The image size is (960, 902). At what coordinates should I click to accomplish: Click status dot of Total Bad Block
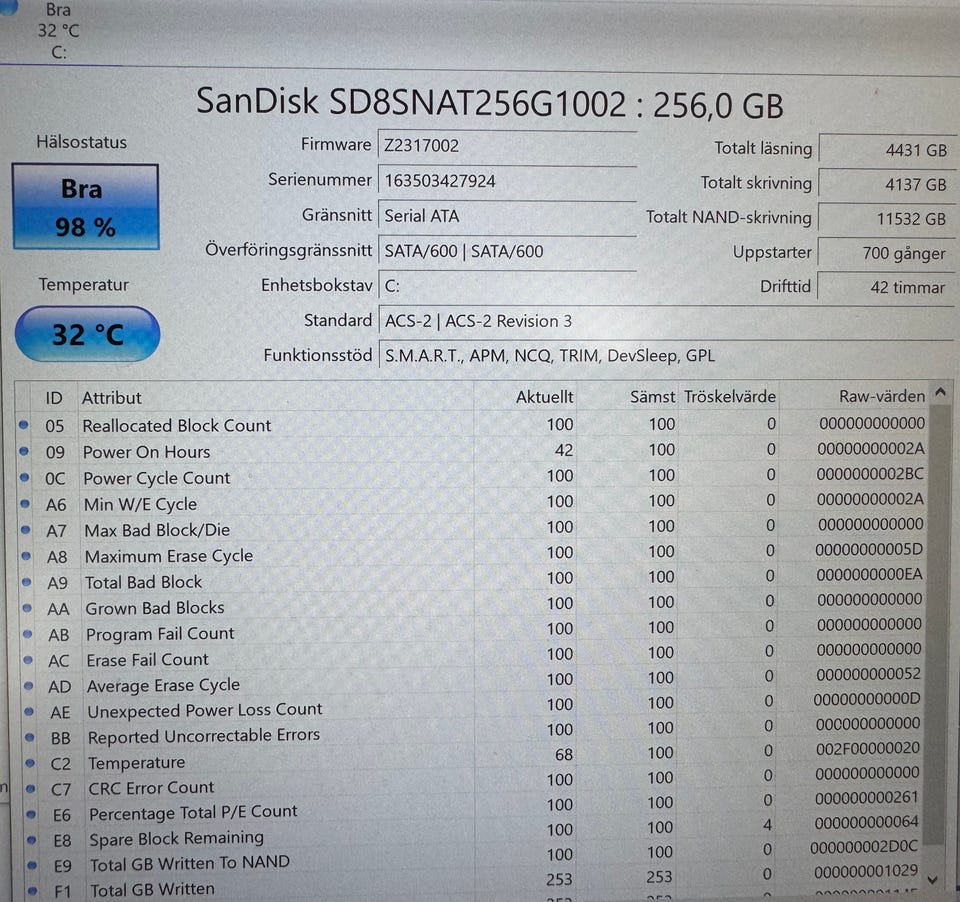27,582
